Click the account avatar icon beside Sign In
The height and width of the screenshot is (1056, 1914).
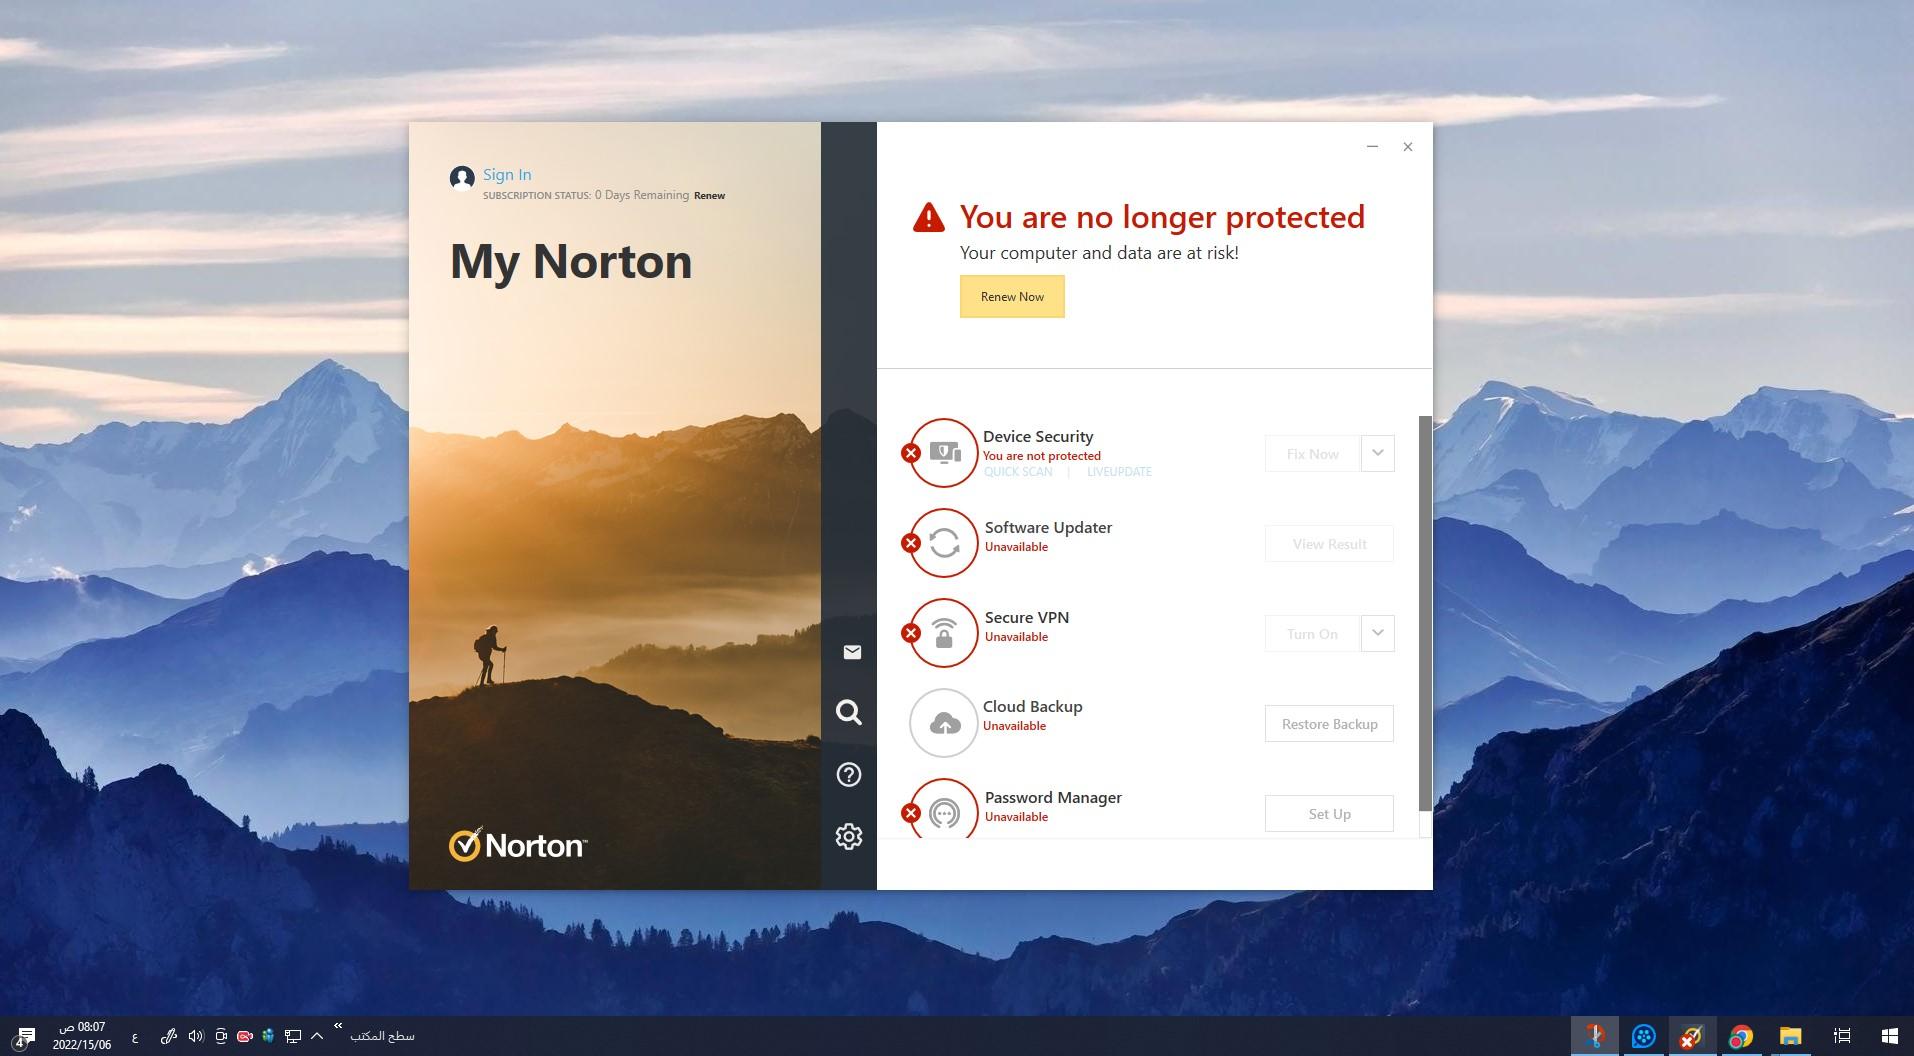tap(462, 178)
